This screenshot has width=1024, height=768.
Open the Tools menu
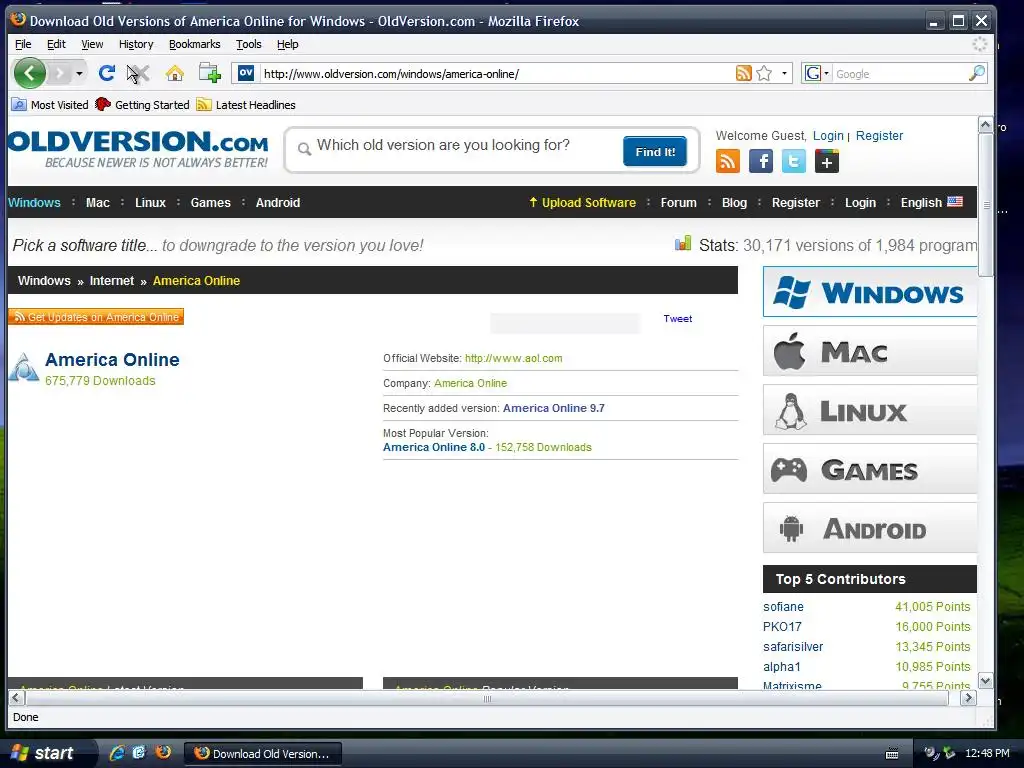pyautogui.click(x=248, y=44)
